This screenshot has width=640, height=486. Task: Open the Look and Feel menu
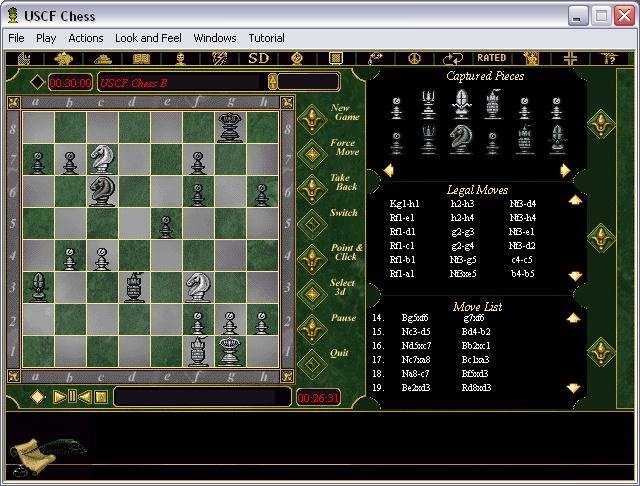[x=148, y=38]
